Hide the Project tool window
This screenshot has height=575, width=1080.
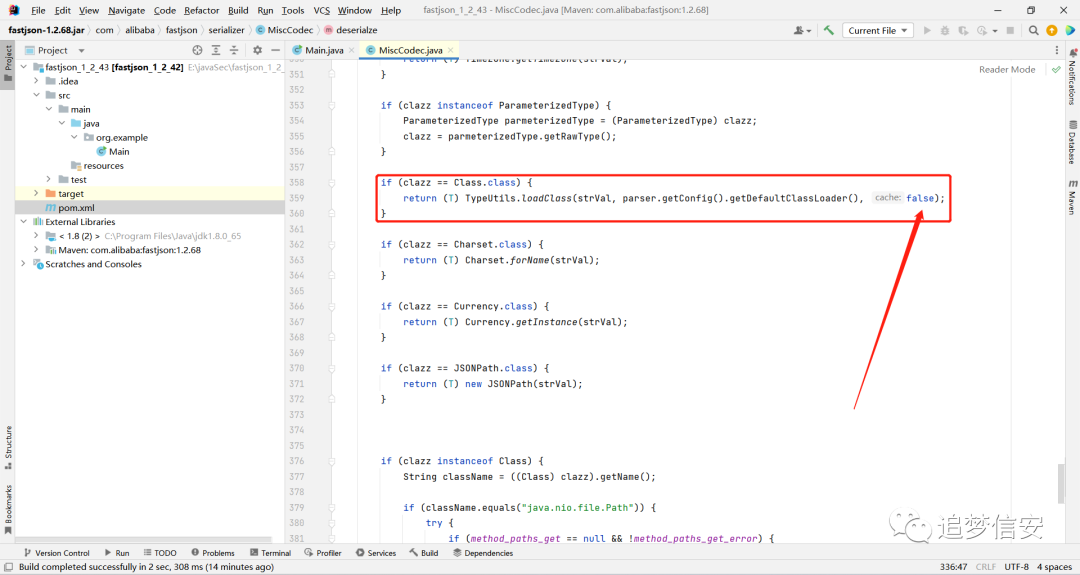click(276, 50)
